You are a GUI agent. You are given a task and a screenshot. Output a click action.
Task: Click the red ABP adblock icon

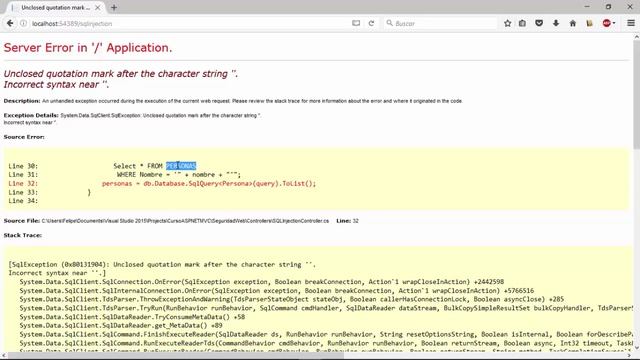point(607,23)
